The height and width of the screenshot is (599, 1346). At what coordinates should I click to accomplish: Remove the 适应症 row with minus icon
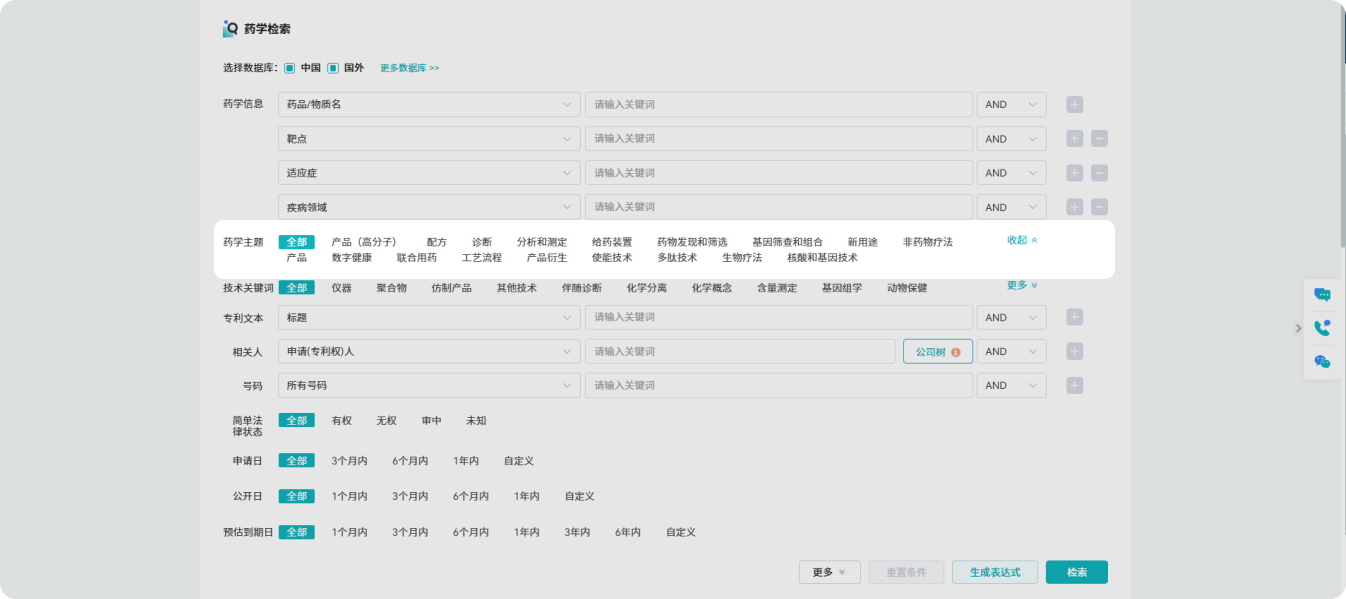click(1099, 173)
